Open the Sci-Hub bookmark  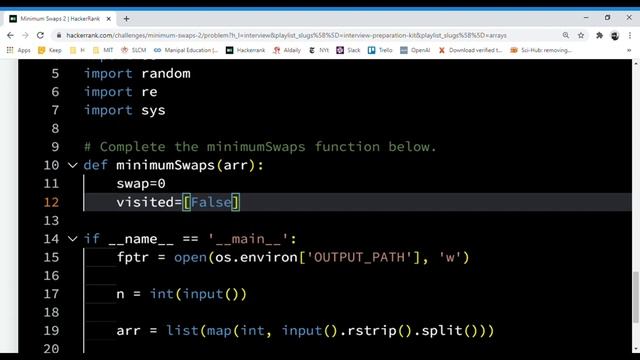coord(541,50)
